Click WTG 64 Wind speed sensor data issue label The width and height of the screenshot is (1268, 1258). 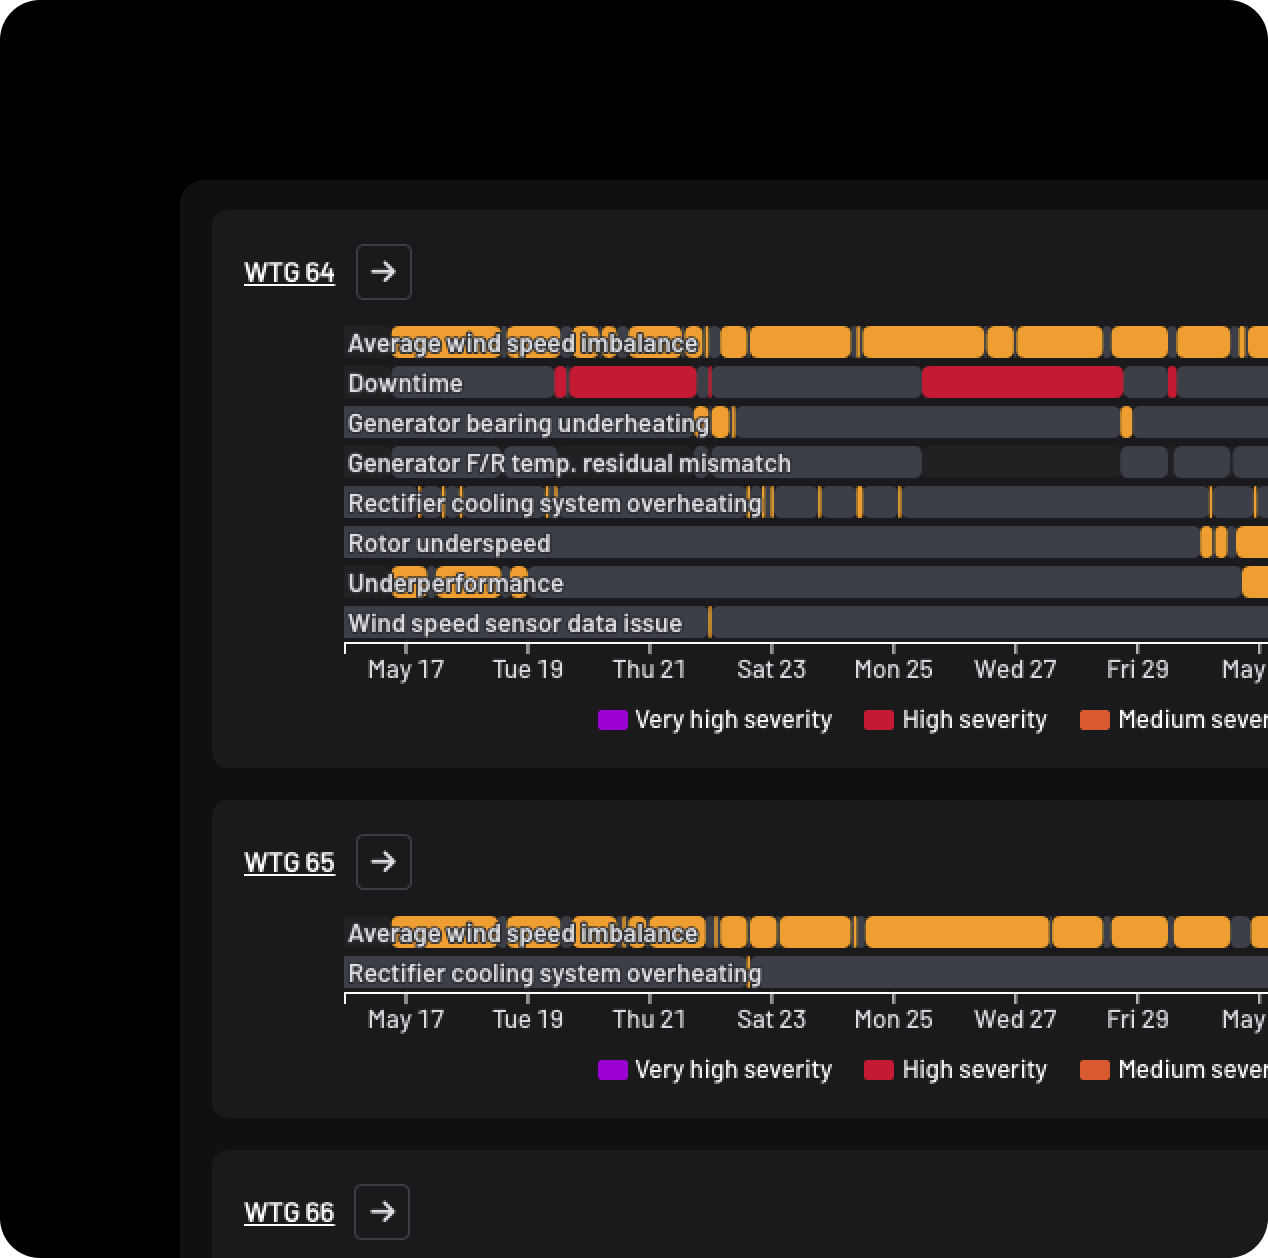[515, 623]
